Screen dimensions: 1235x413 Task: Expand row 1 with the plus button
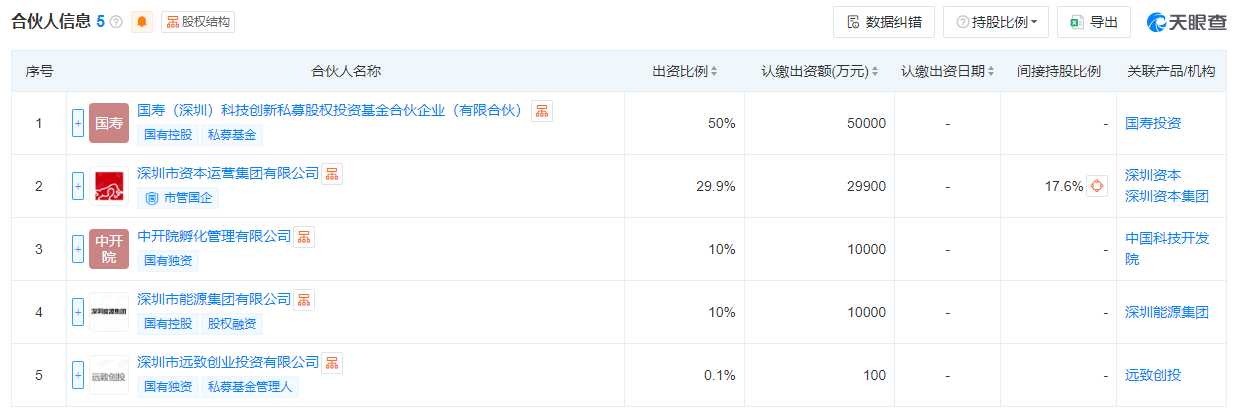[x=78, y=123]
